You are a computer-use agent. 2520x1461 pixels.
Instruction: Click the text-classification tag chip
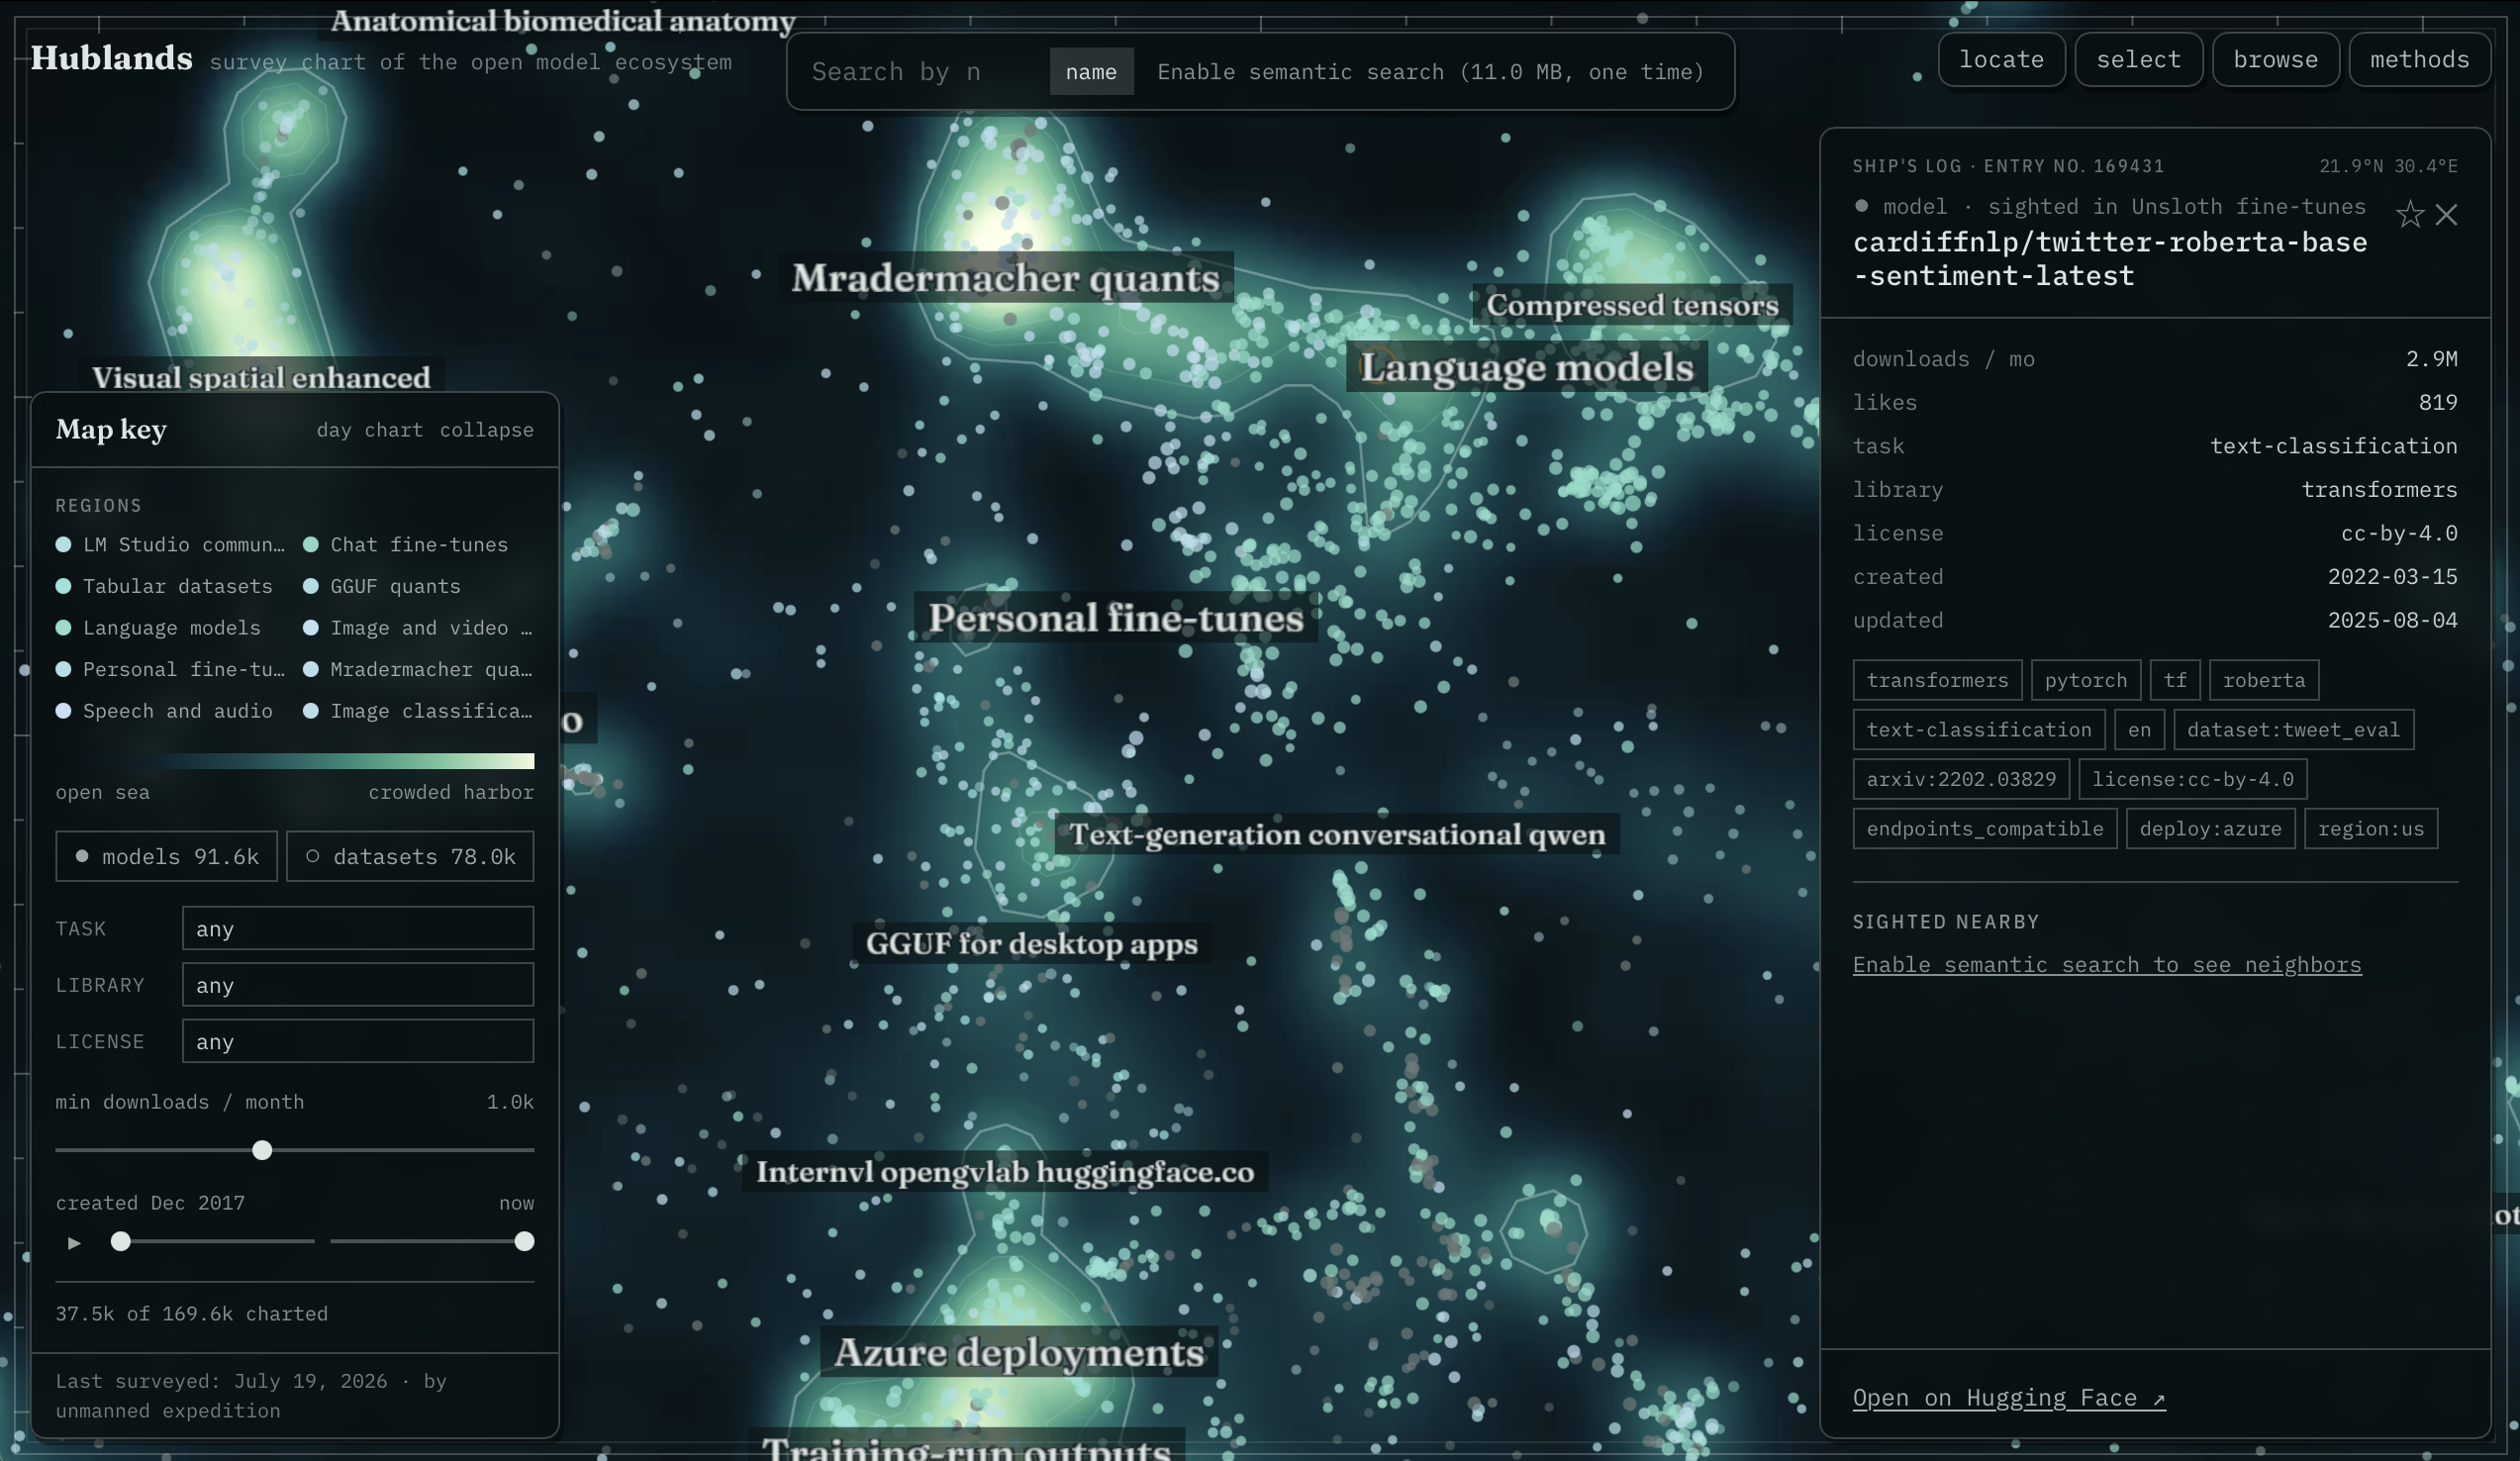click(1979, 729)
